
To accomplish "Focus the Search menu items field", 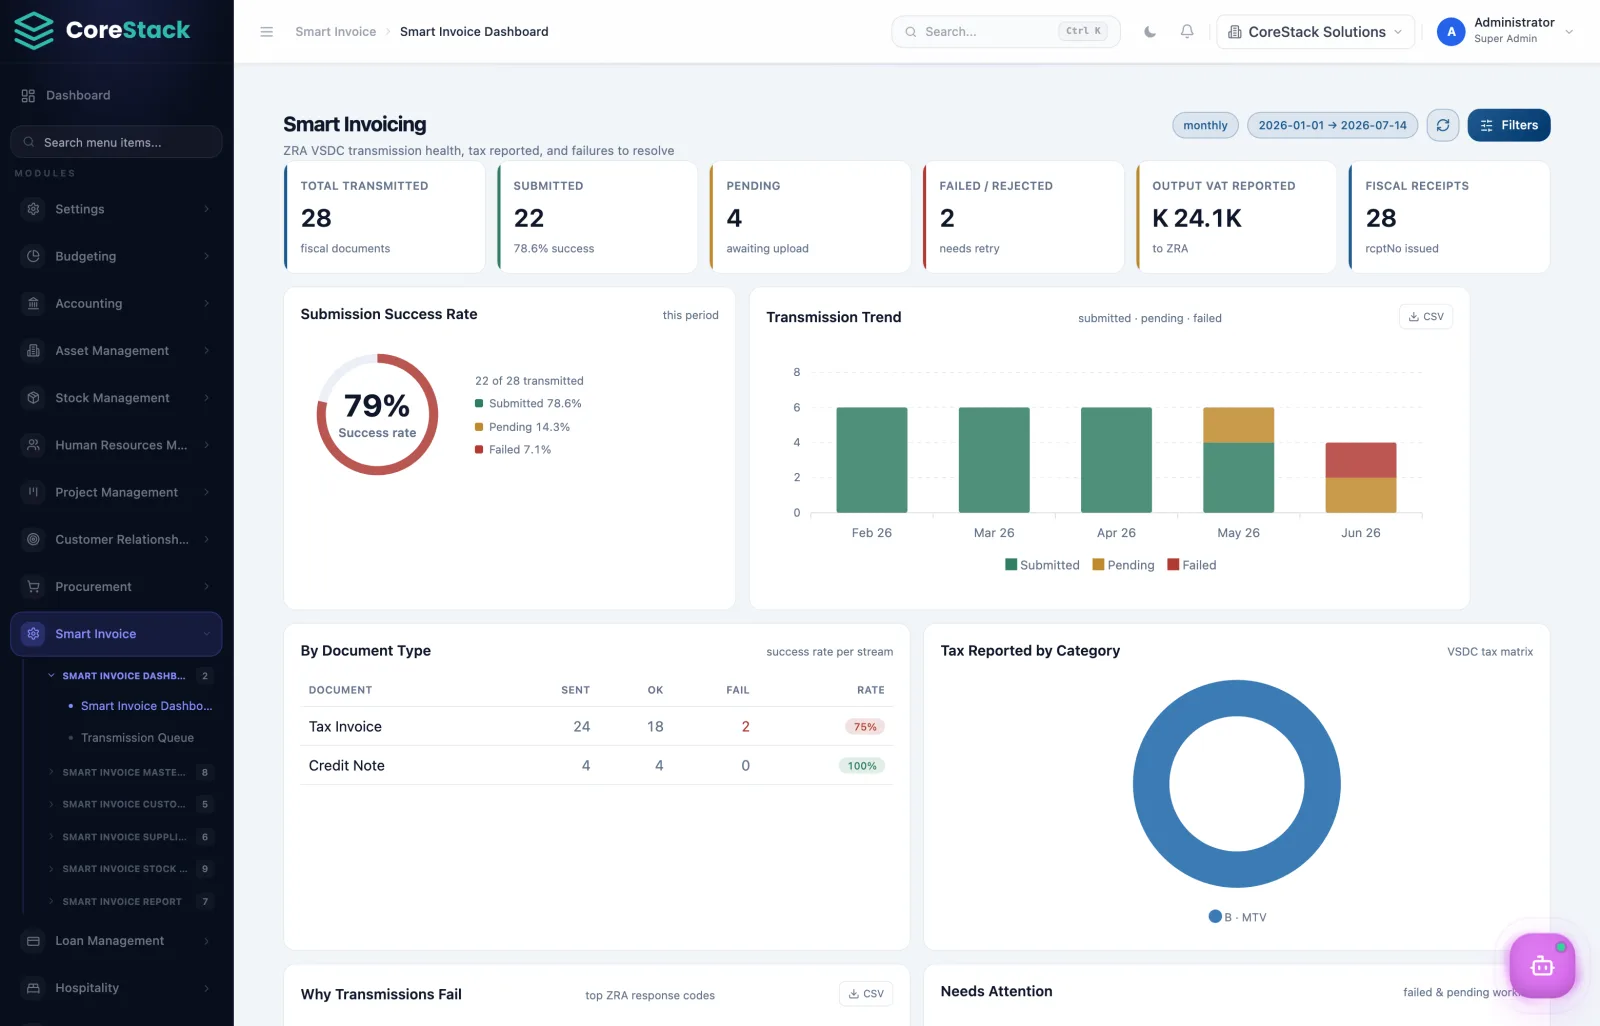I will [x=116, y=142].
